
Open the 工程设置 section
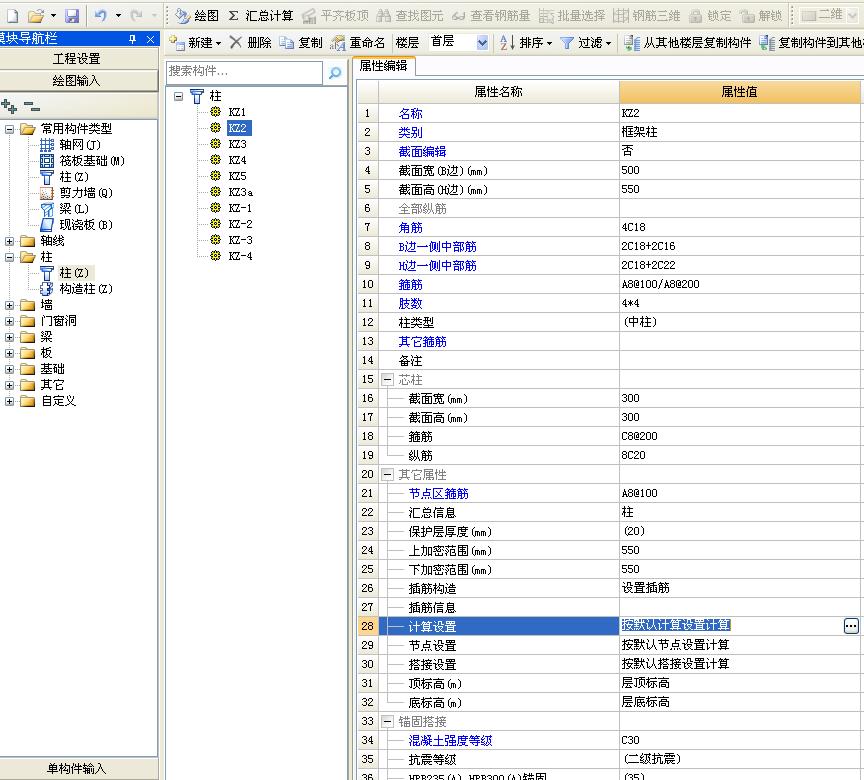[78, 58]
